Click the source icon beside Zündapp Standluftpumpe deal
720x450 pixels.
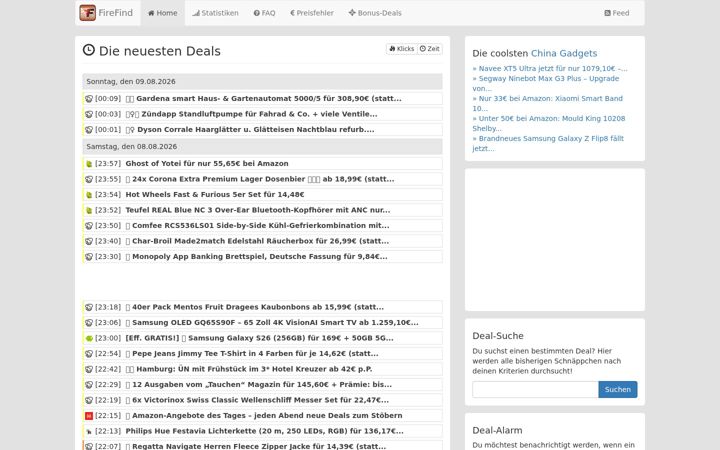click(x=89, y=114)
